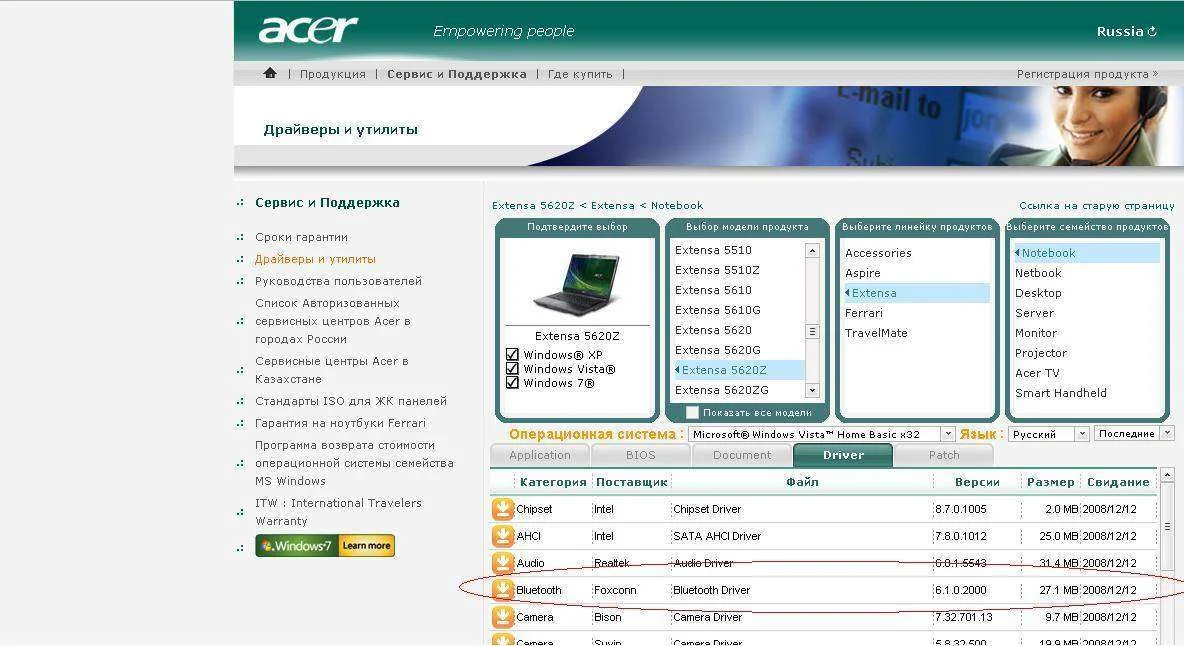Screen dimensions: 1184x646
Task: Click the download icon for the AHCI row
Action: click(x=502, y=536)
